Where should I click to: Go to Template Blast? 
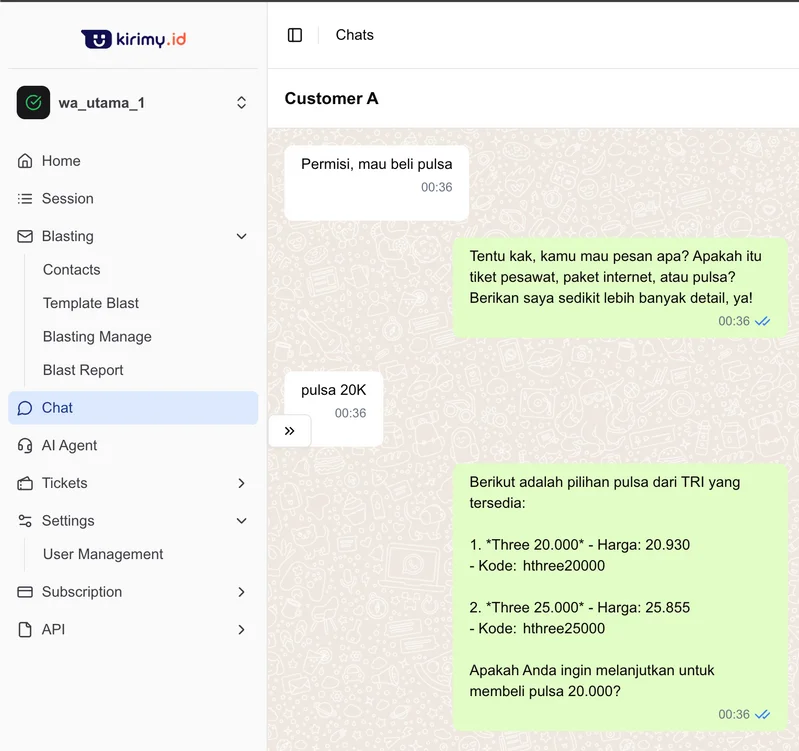[91, 303]
